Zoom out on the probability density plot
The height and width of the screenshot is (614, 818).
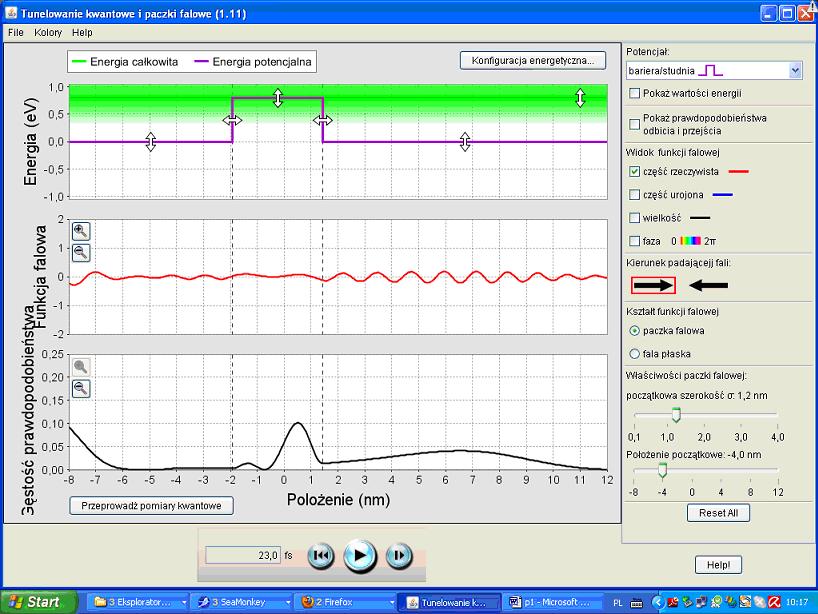81,389
